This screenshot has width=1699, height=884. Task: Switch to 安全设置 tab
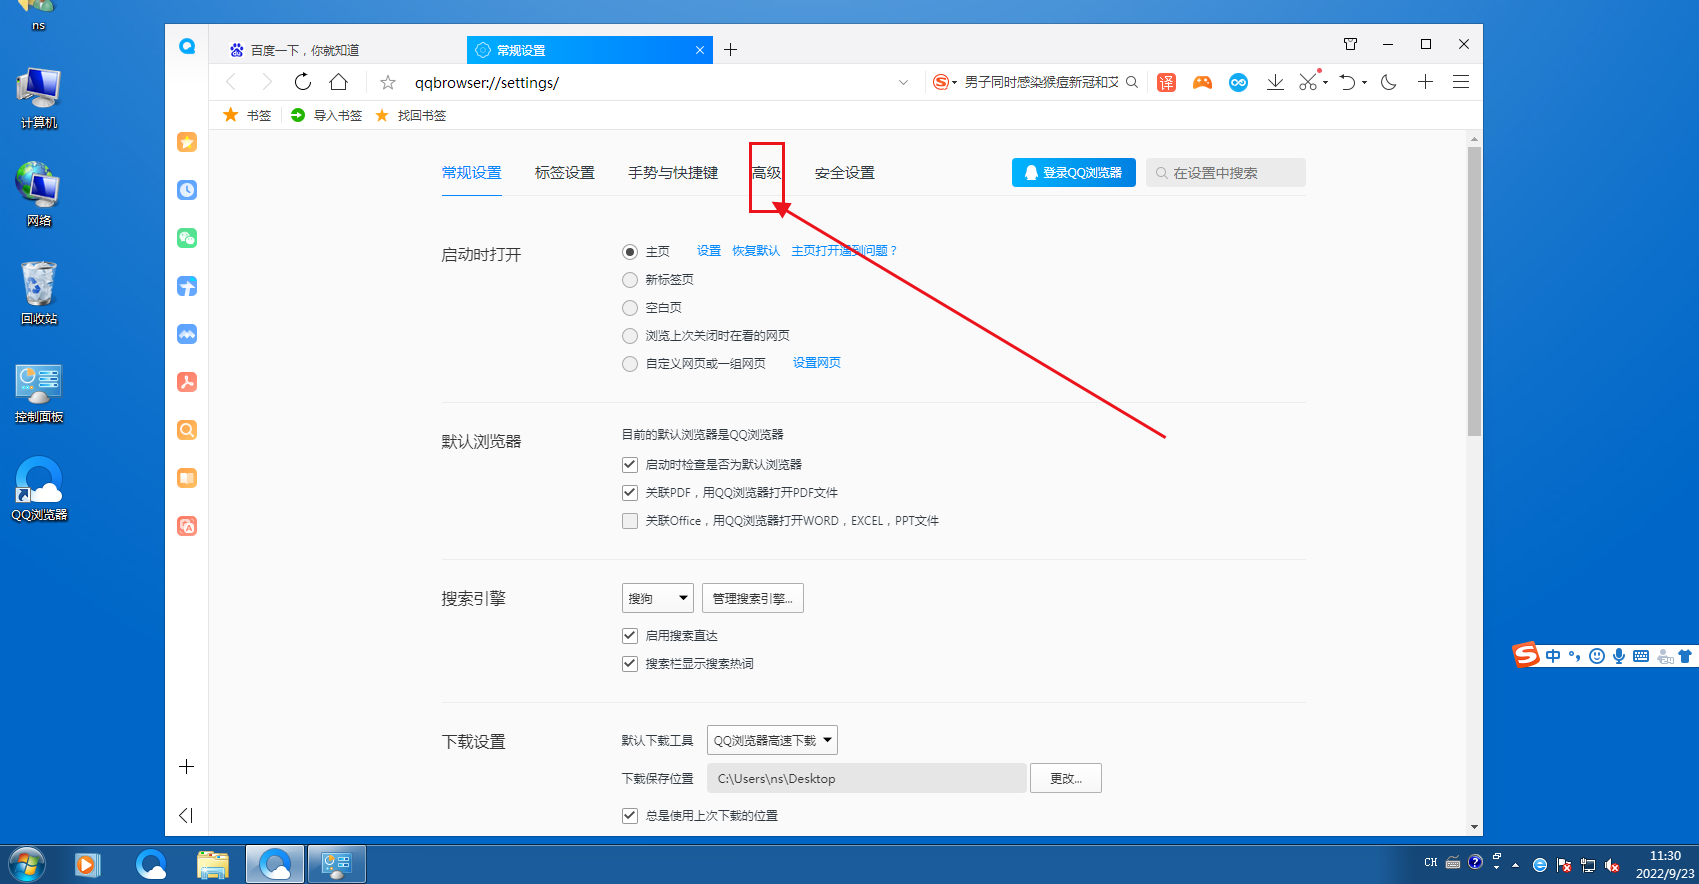click(845, 173)
